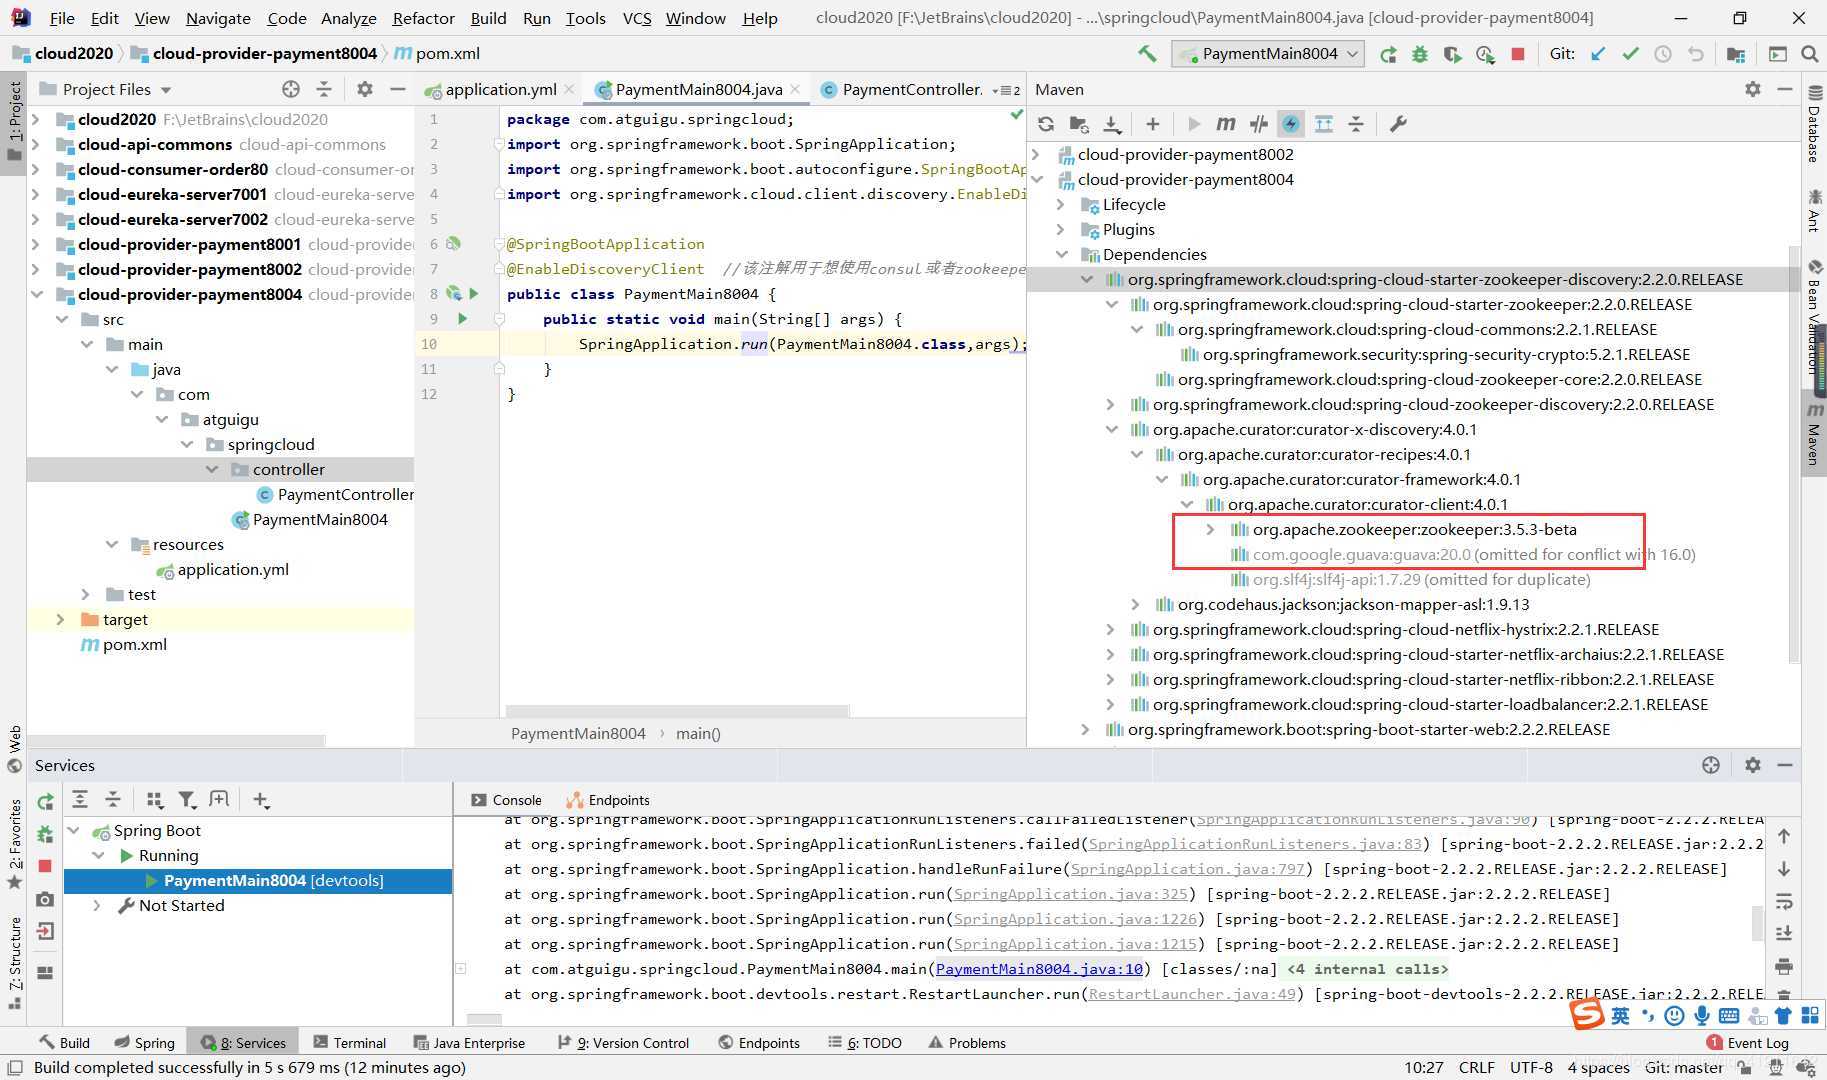Screen dimensions: 1827x1080
Task: Click SpringApplication.java:1226 stack trace link
Action: click(x=1075, y=918)
